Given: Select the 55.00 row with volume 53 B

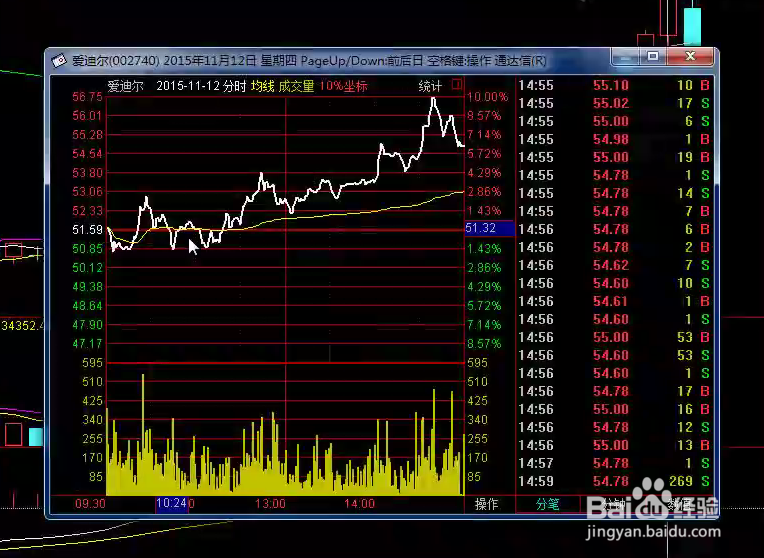Looking at the screenshot, I should [614, 337].
